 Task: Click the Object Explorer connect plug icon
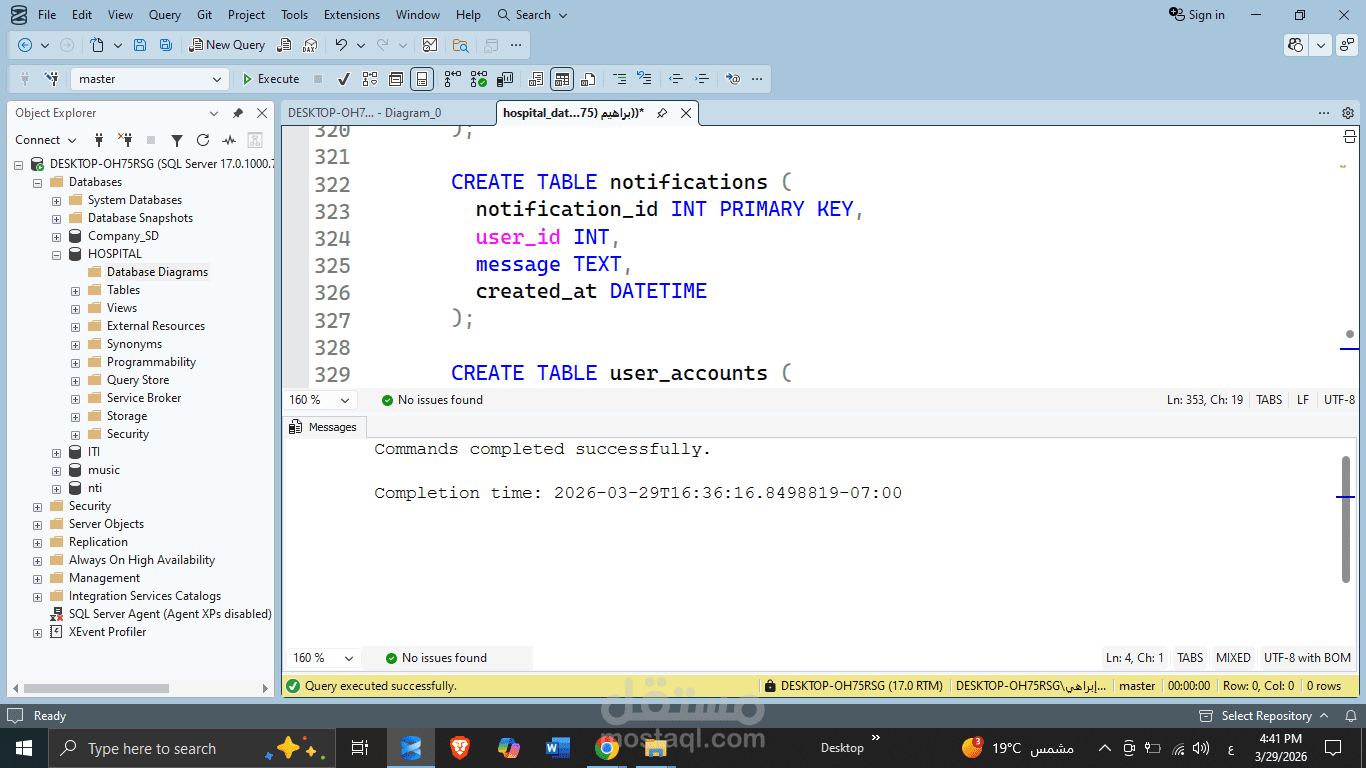tap(99, 140)
